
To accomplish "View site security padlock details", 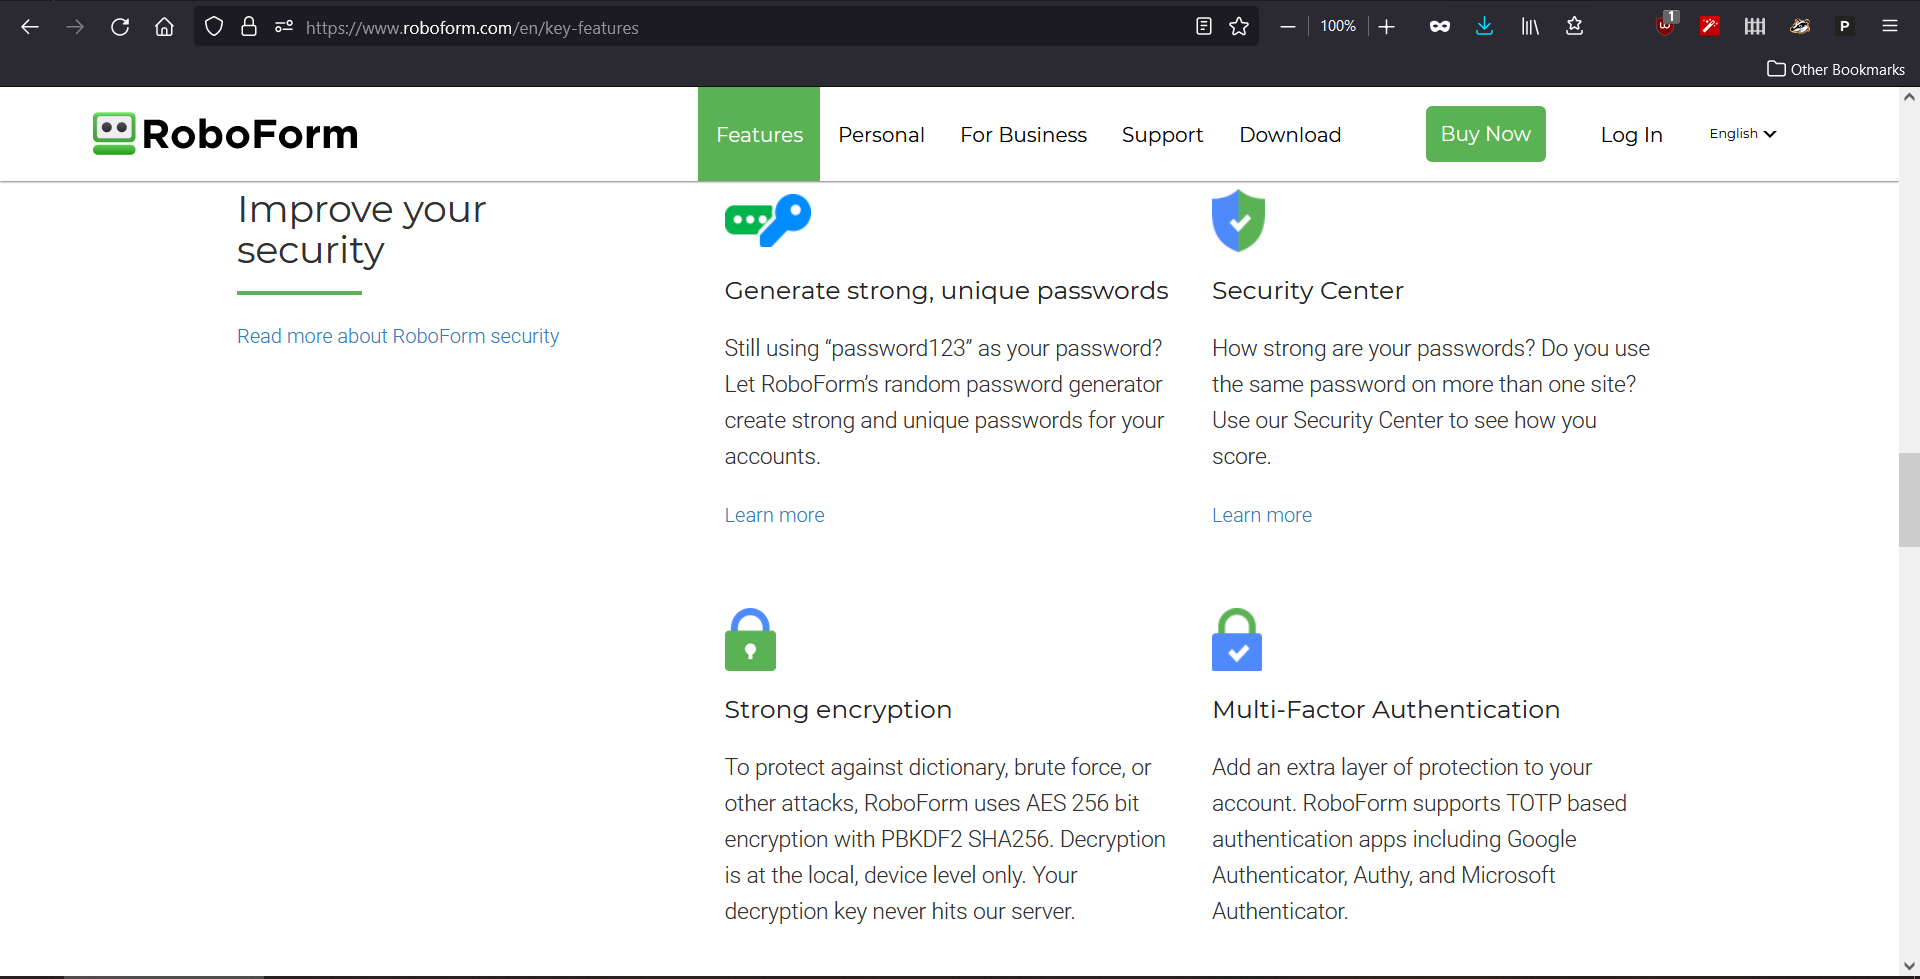I will click(249, 27).
